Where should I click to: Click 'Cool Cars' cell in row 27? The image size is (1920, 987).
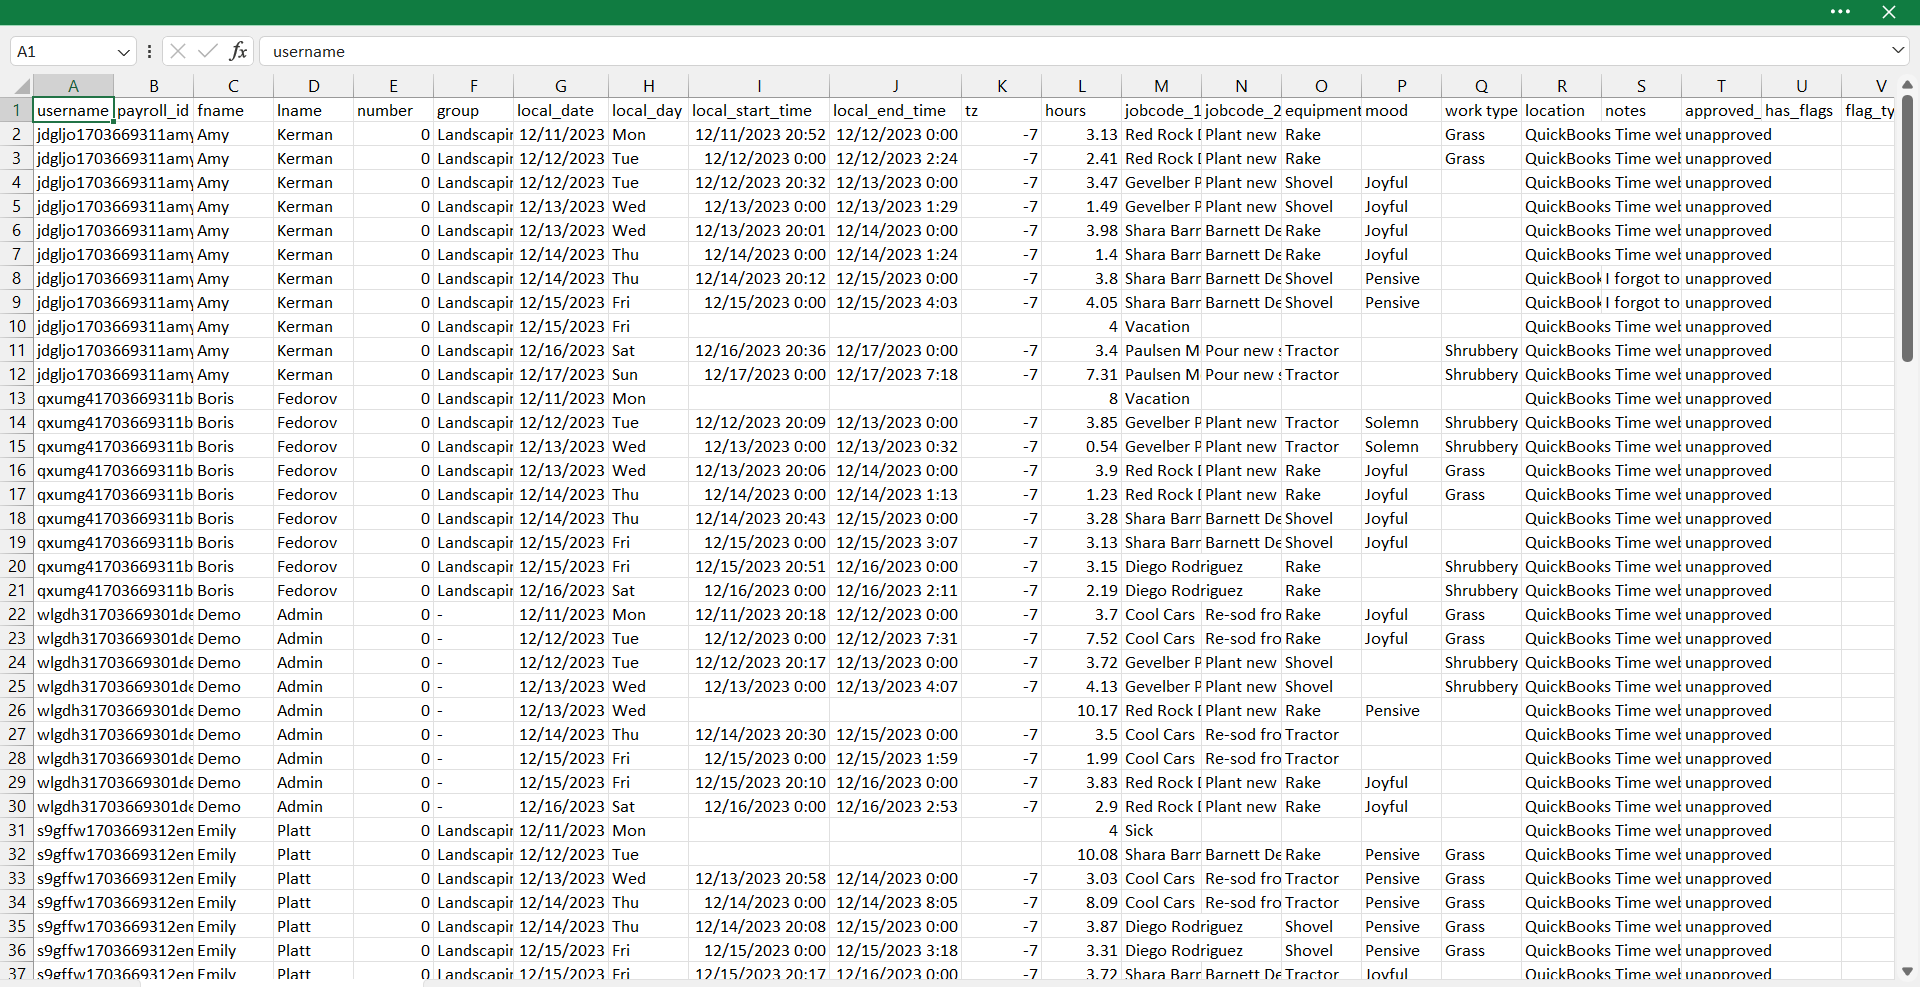pos(1161,734)
